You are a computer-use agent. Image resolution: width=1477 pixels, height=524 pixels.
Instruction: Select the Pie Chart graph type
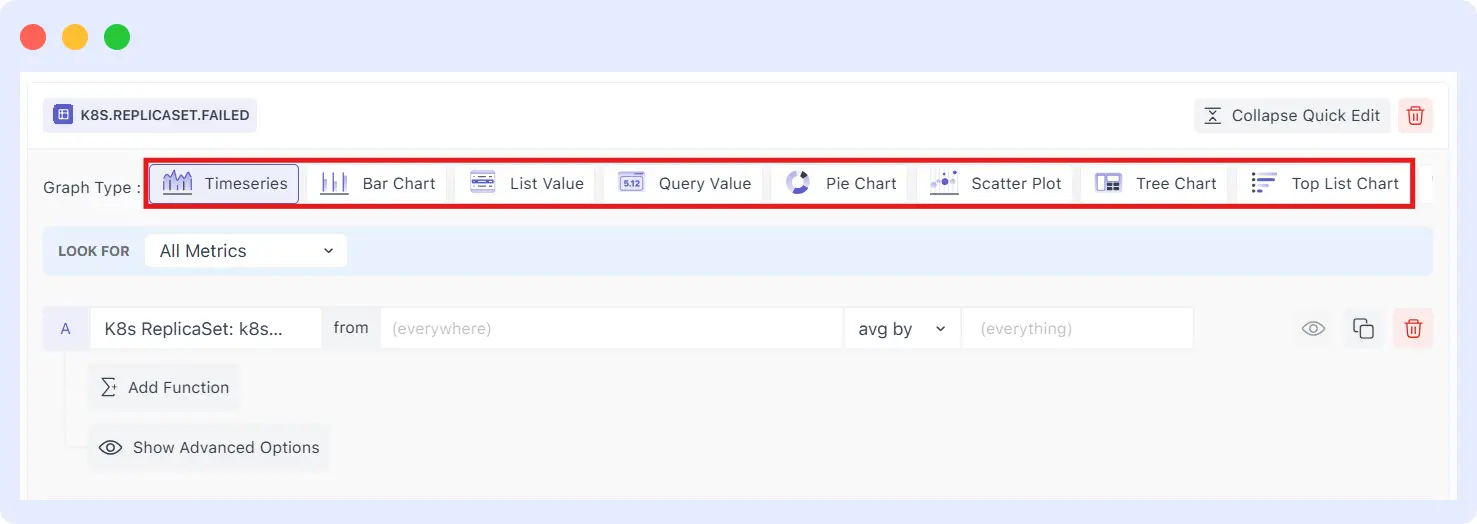[840, 184]
